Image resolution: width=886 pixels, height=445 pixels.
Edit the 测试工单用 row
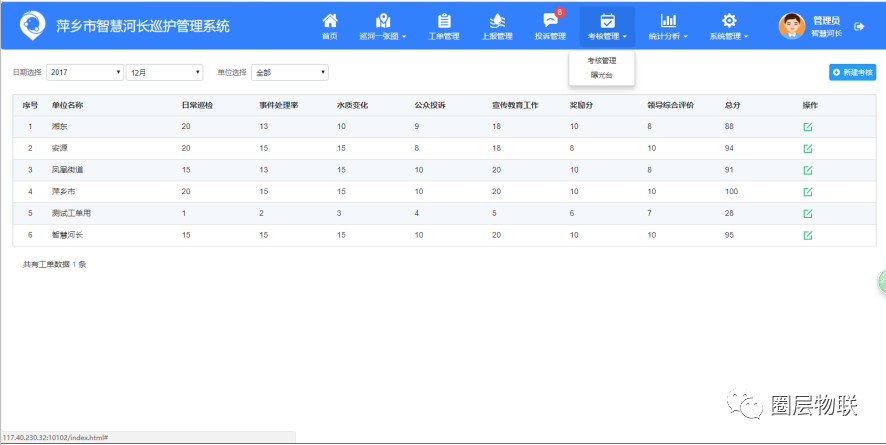pos(808,213)
